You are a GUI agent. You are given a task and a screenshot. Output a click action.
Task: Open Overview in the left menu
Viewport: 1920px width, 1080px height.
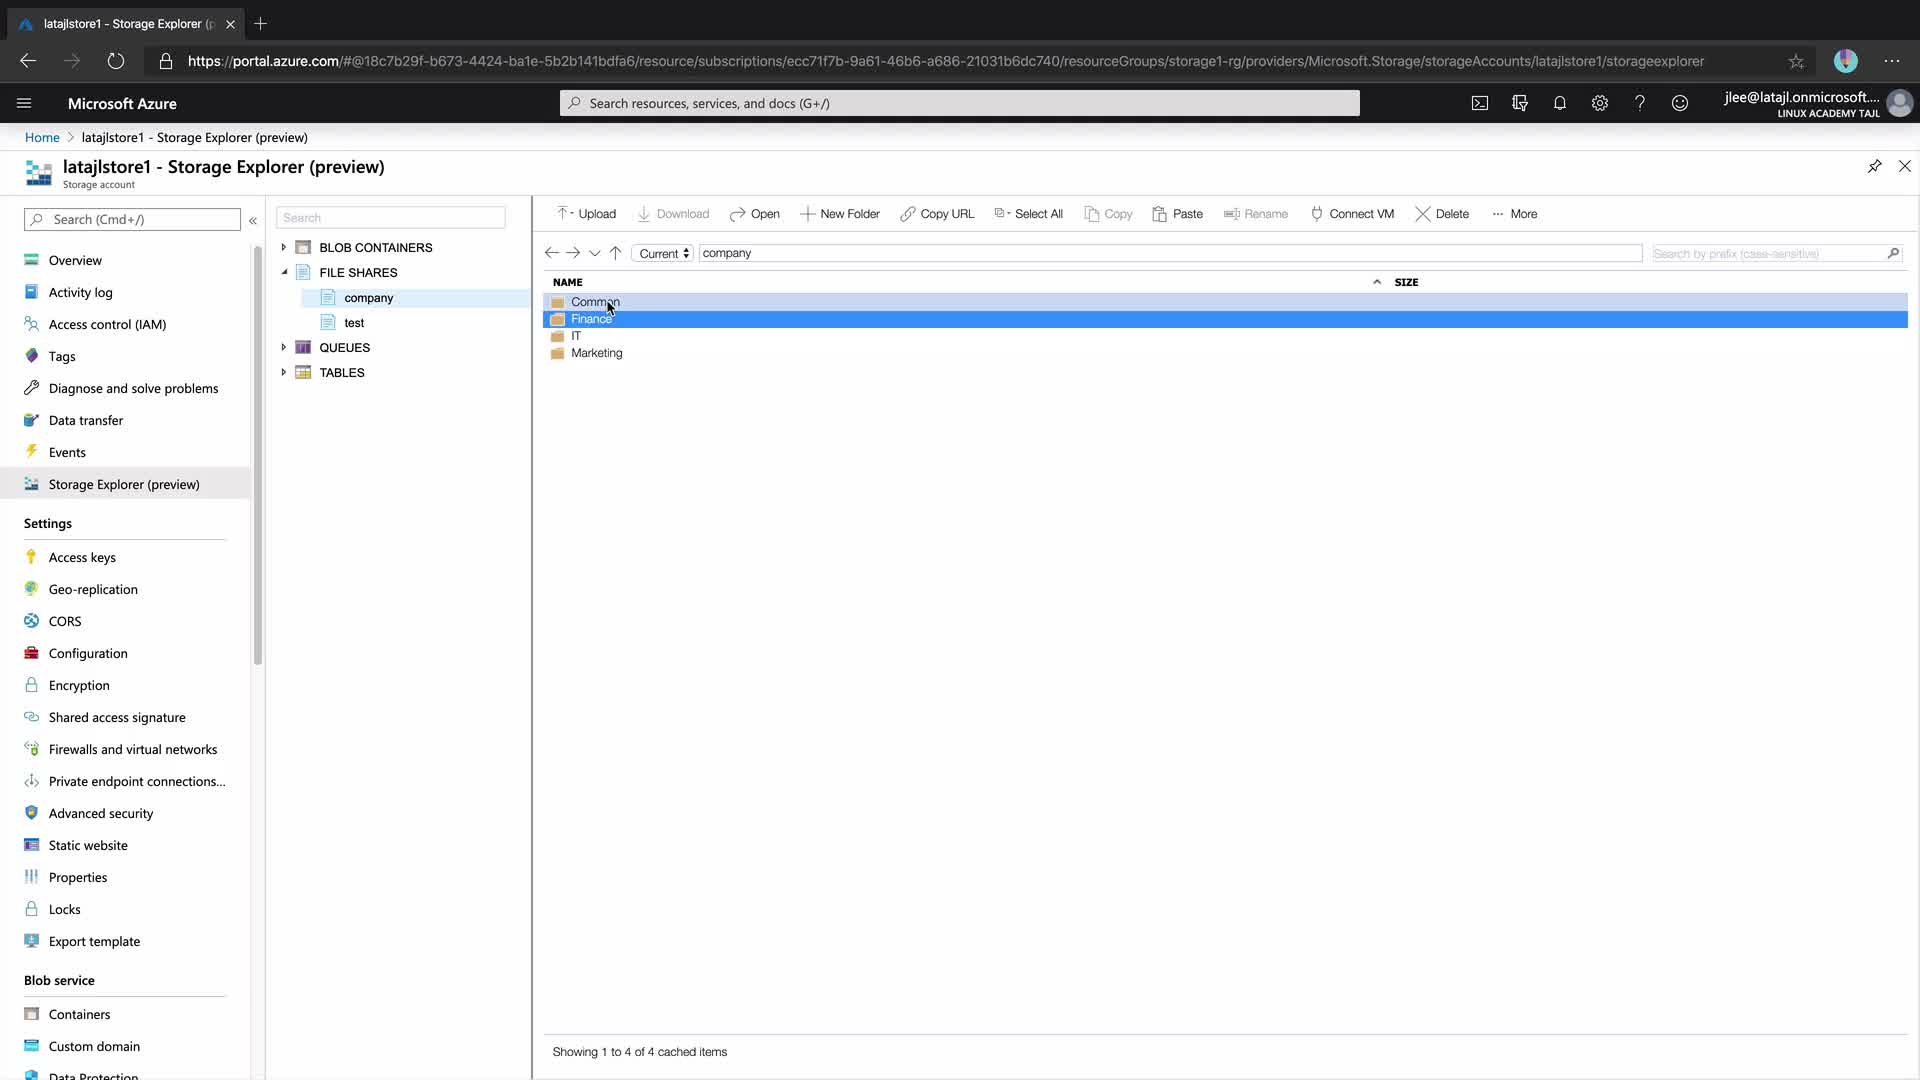coord(75,260)
